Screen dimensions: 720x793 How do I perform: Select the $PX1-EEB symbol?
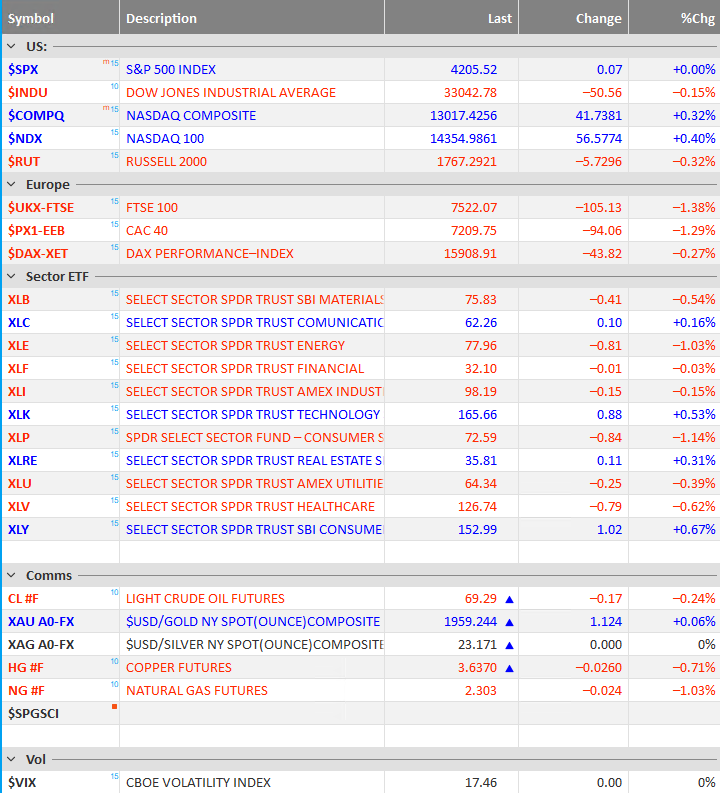click(x=36, y=231)
